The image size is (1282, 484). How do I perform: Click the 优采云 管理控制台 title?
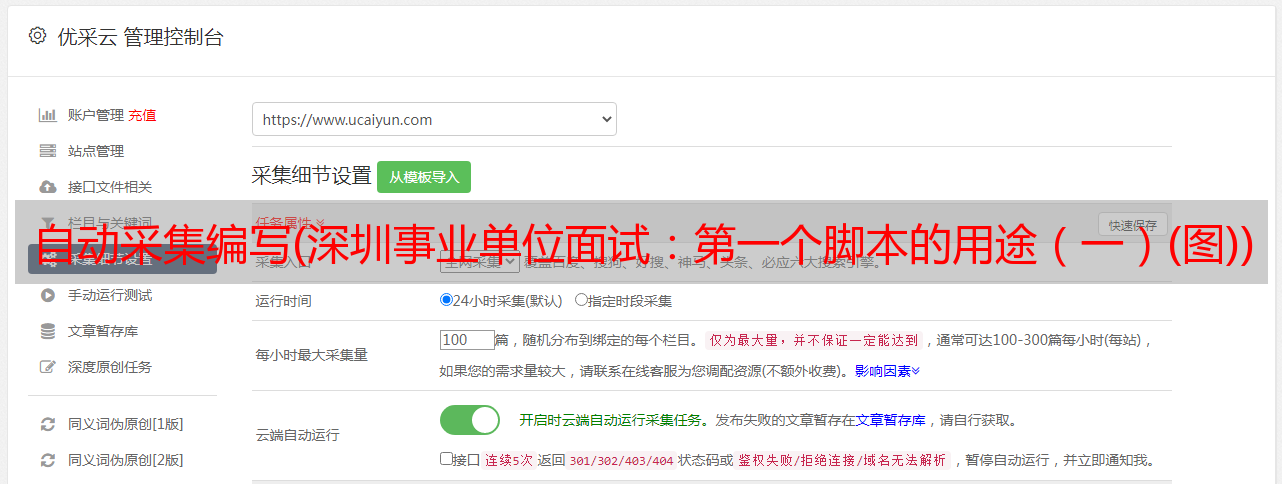pyautogui.click(x=139, y=37)
